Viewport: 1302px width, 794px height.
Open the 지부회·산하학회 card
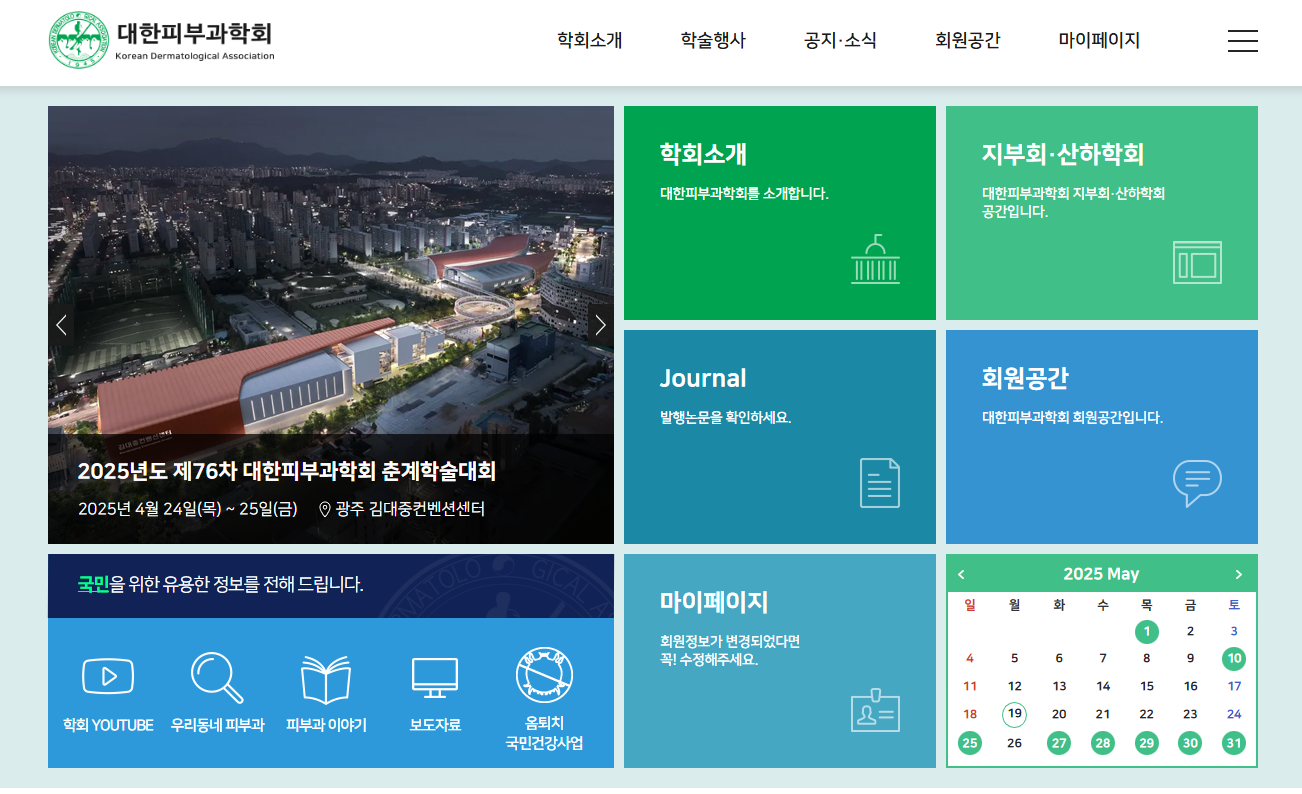click(1101, 212)
